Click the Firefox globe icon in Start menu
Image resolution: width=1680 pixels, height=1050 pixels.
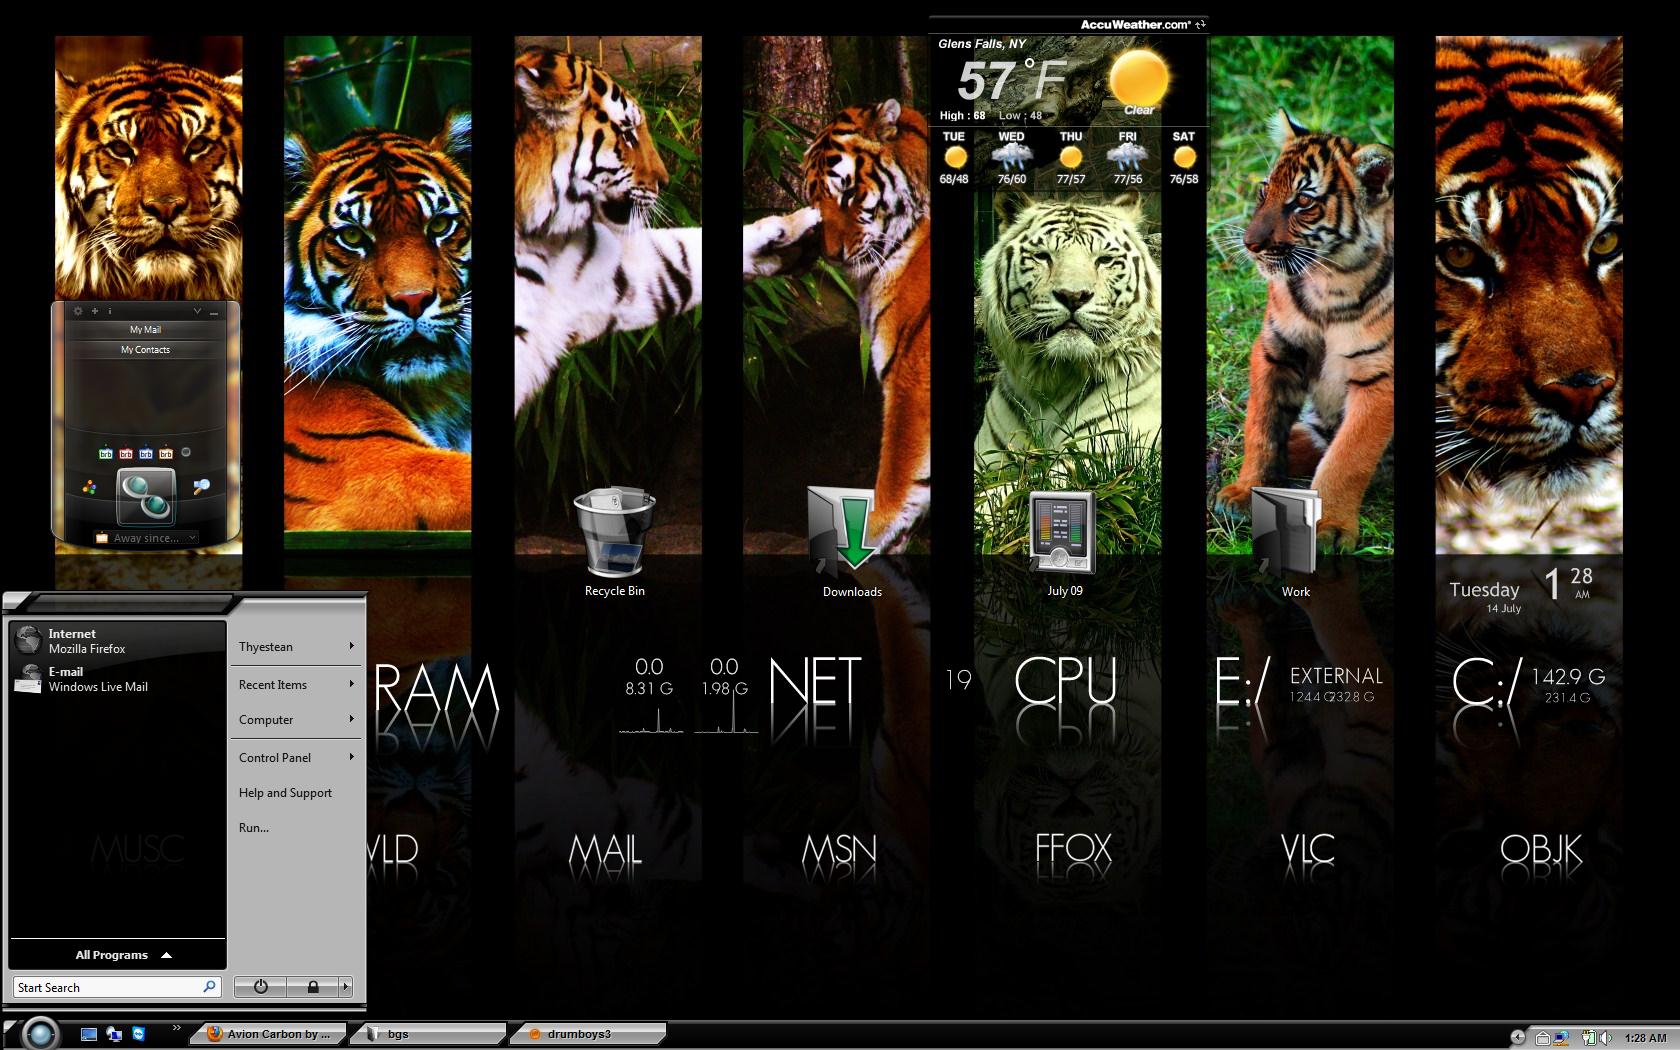point(28,640)
